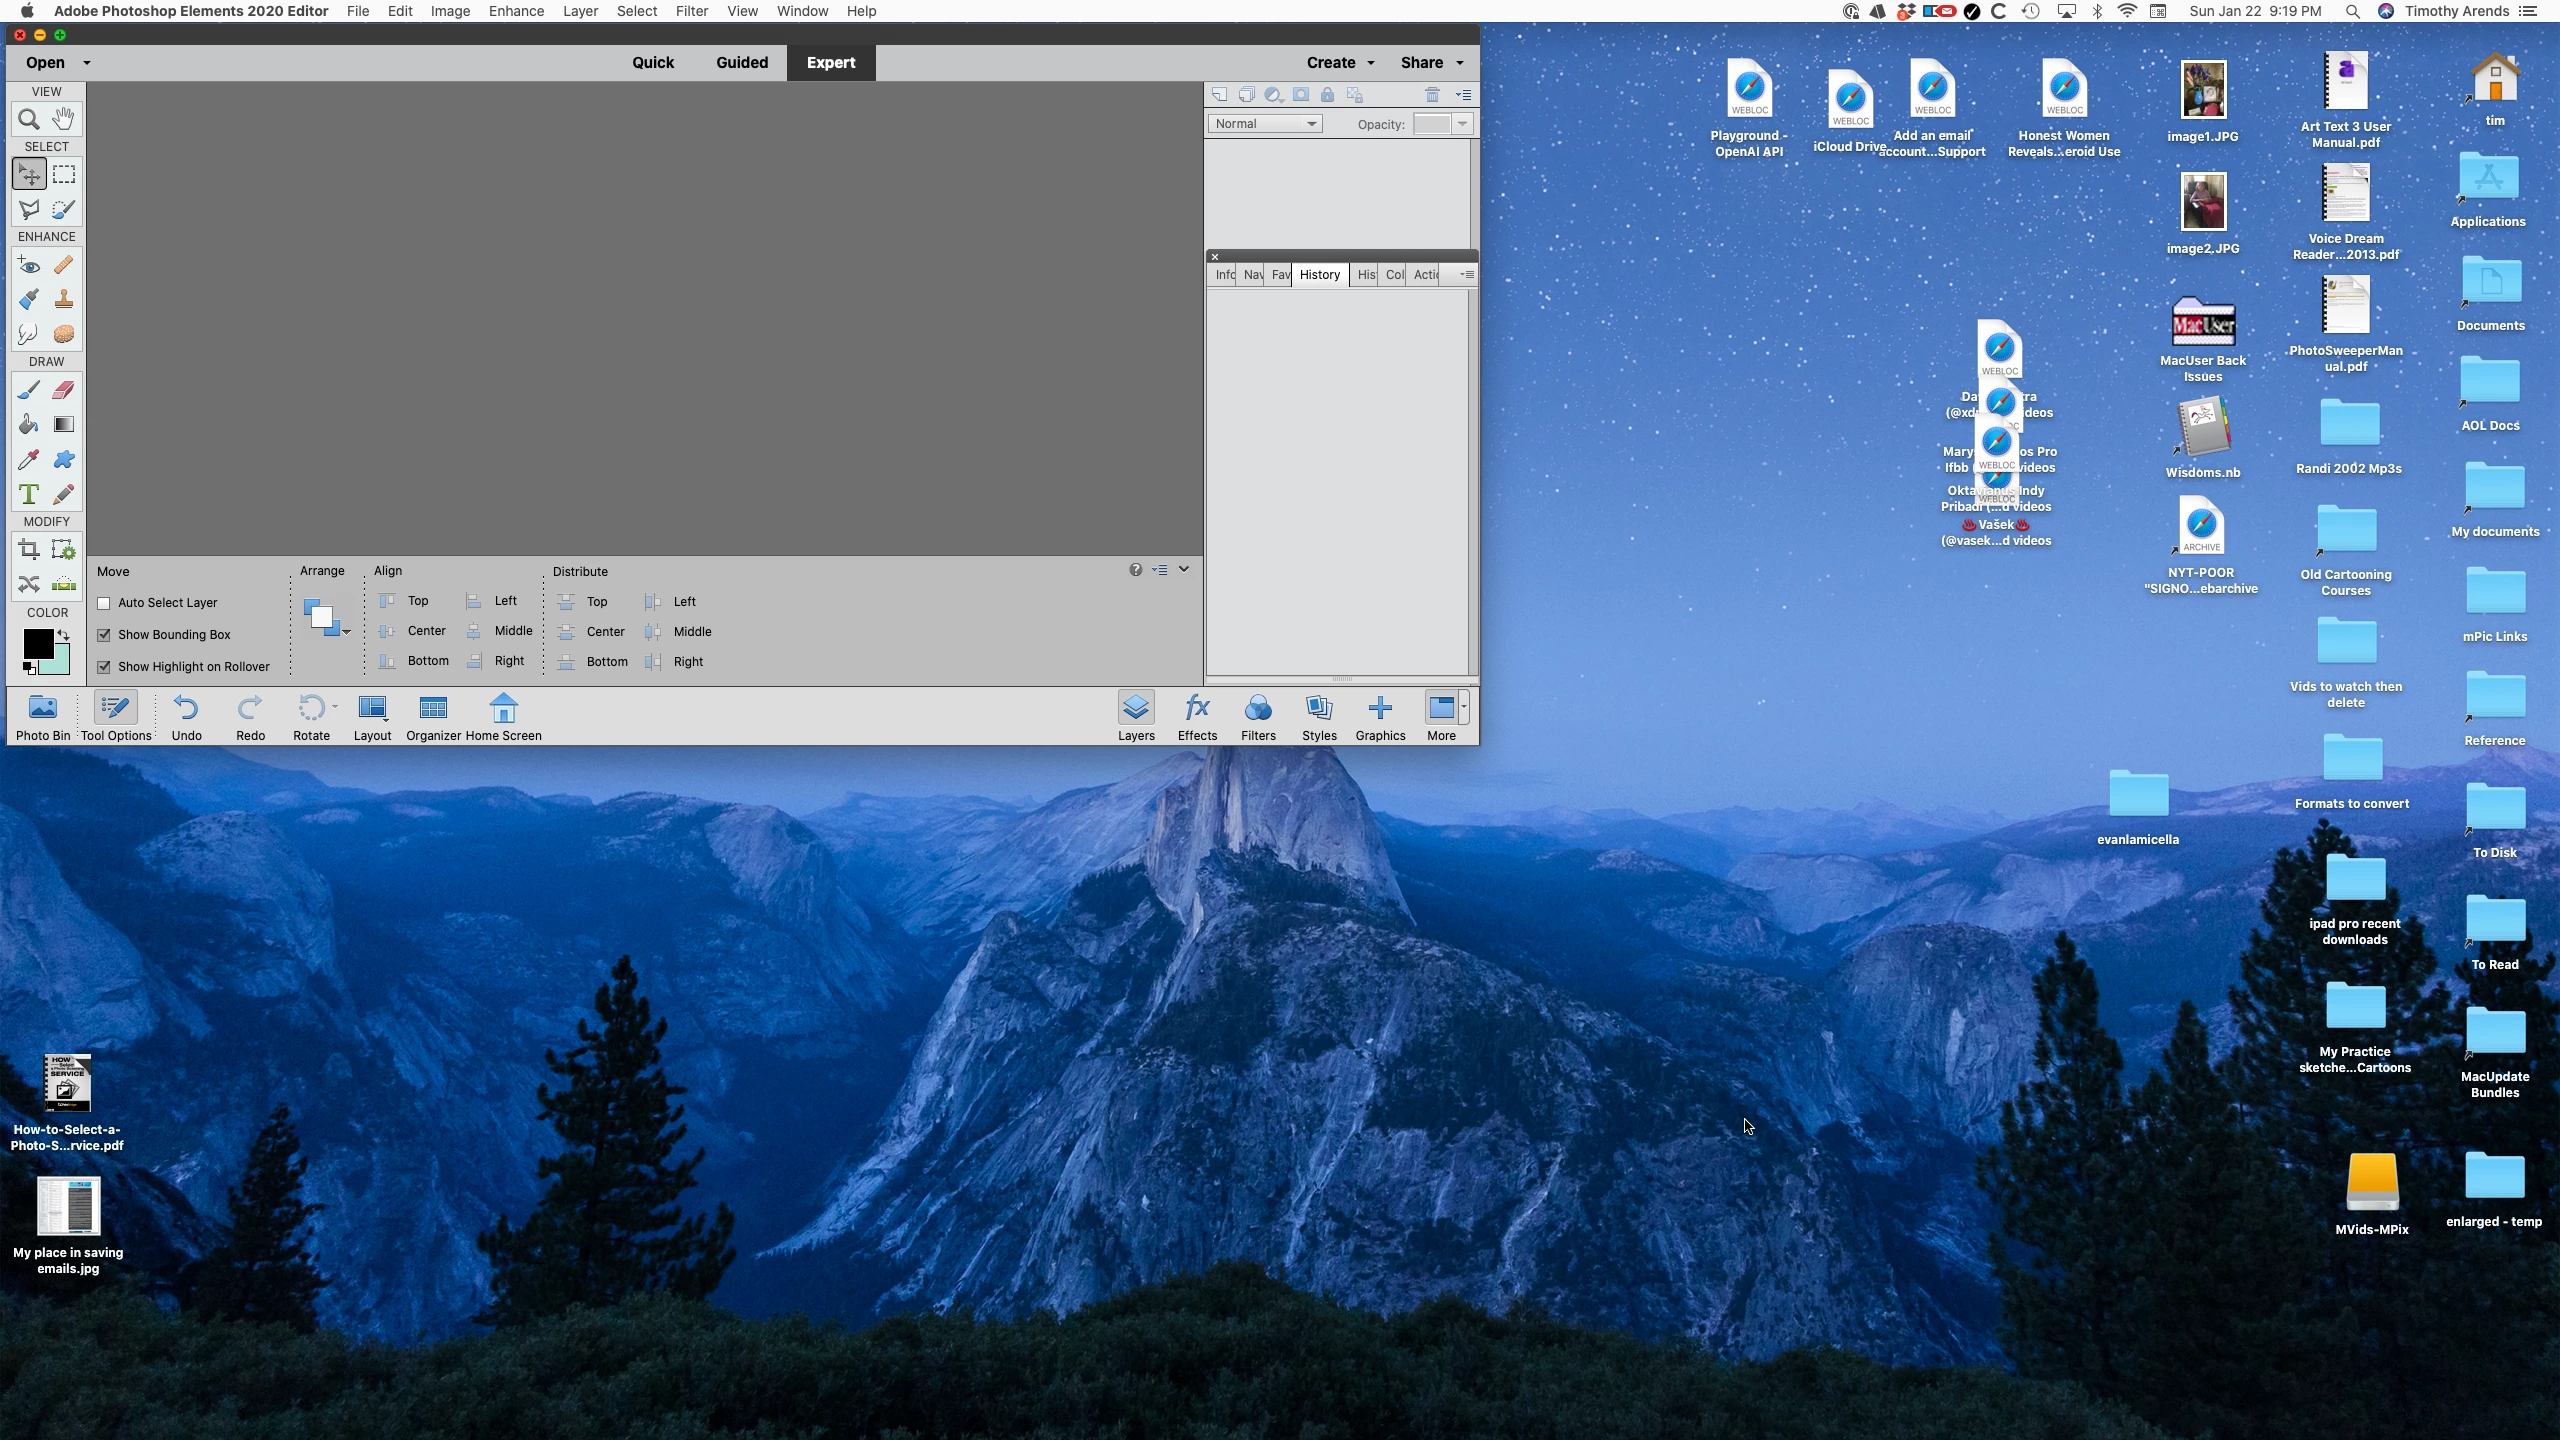Select the Hand tool
The height and width of the screenshot is (1440, 2560).
coord(64,119)
